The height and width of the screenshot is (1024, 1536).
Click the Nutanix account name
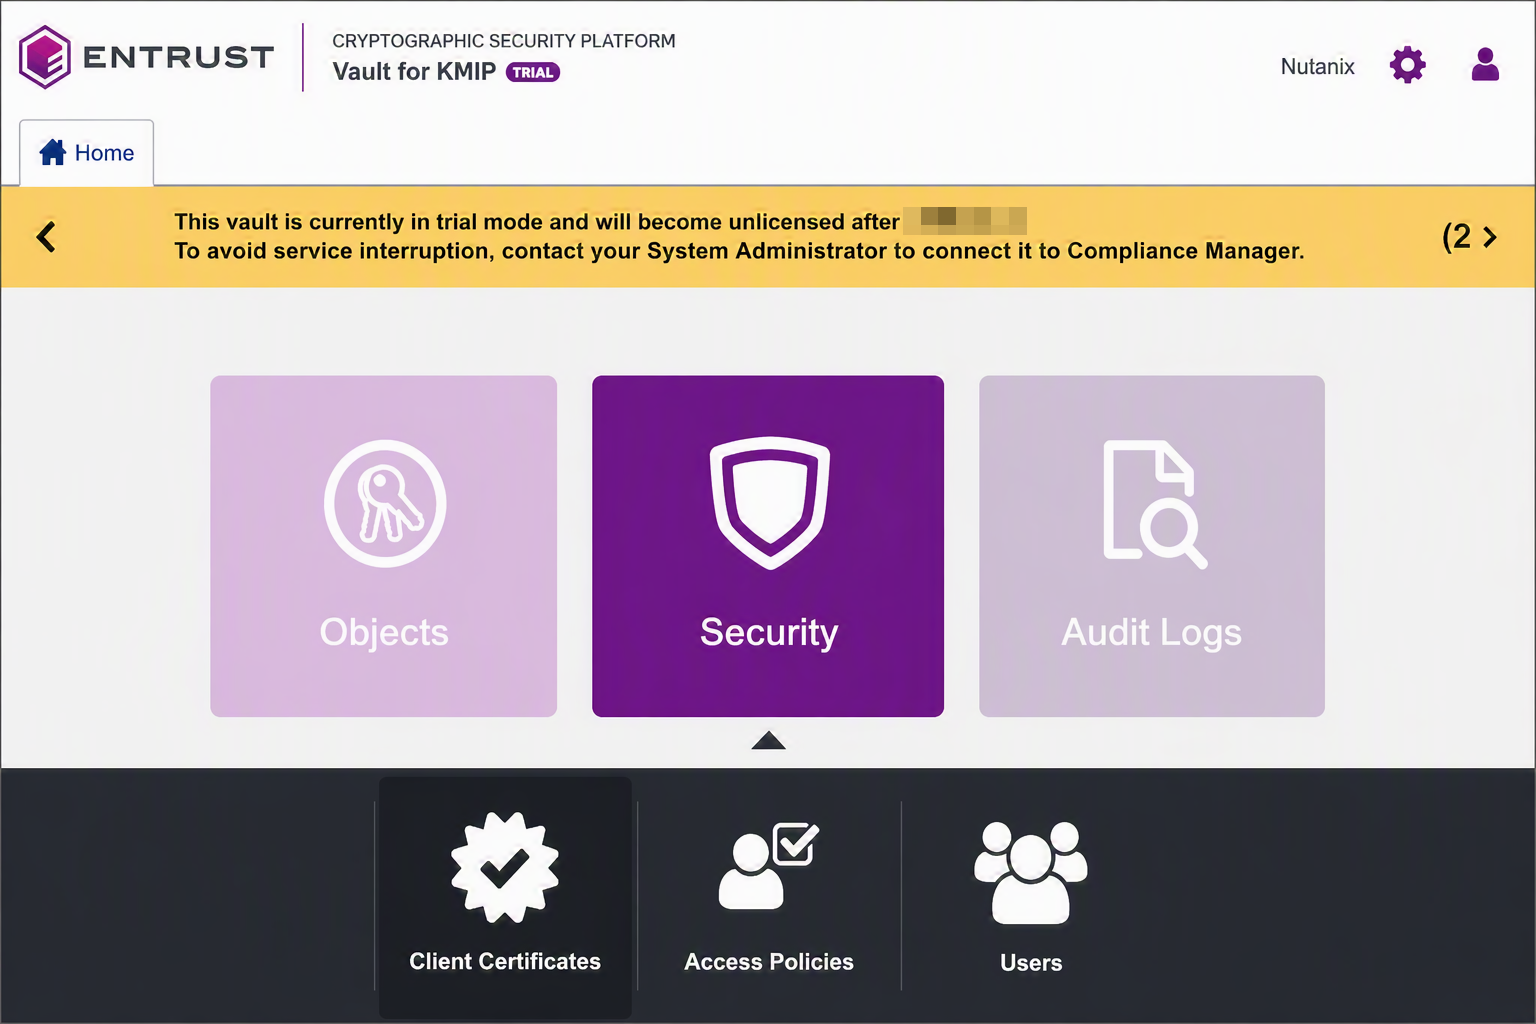1317,67
